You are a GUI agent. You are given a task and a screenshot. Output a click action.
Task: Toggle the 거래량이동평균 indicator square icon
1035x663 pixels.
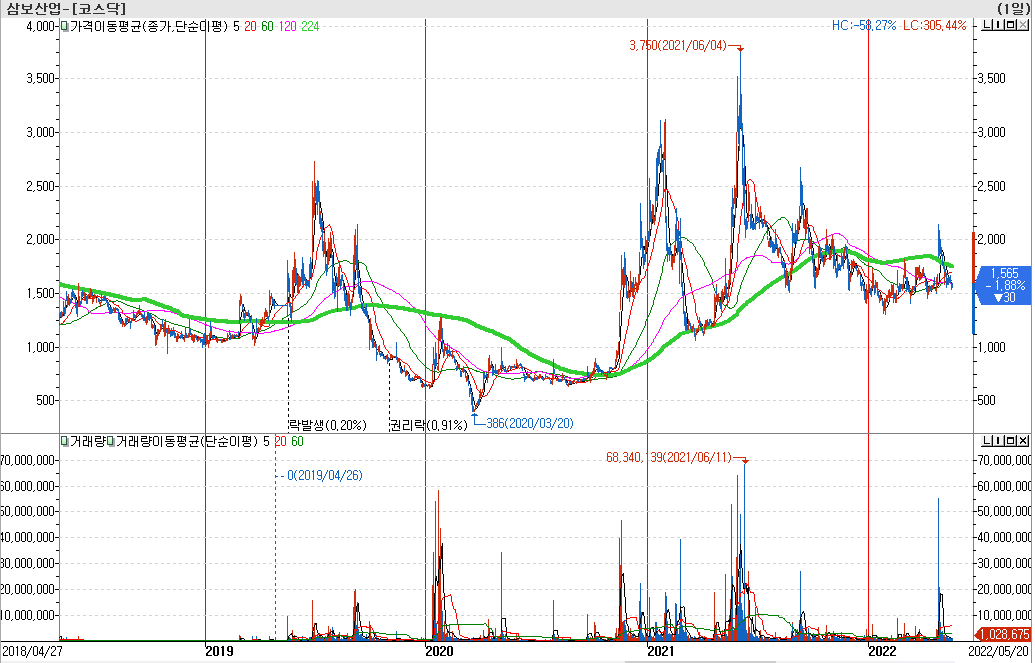pos(110,441)
